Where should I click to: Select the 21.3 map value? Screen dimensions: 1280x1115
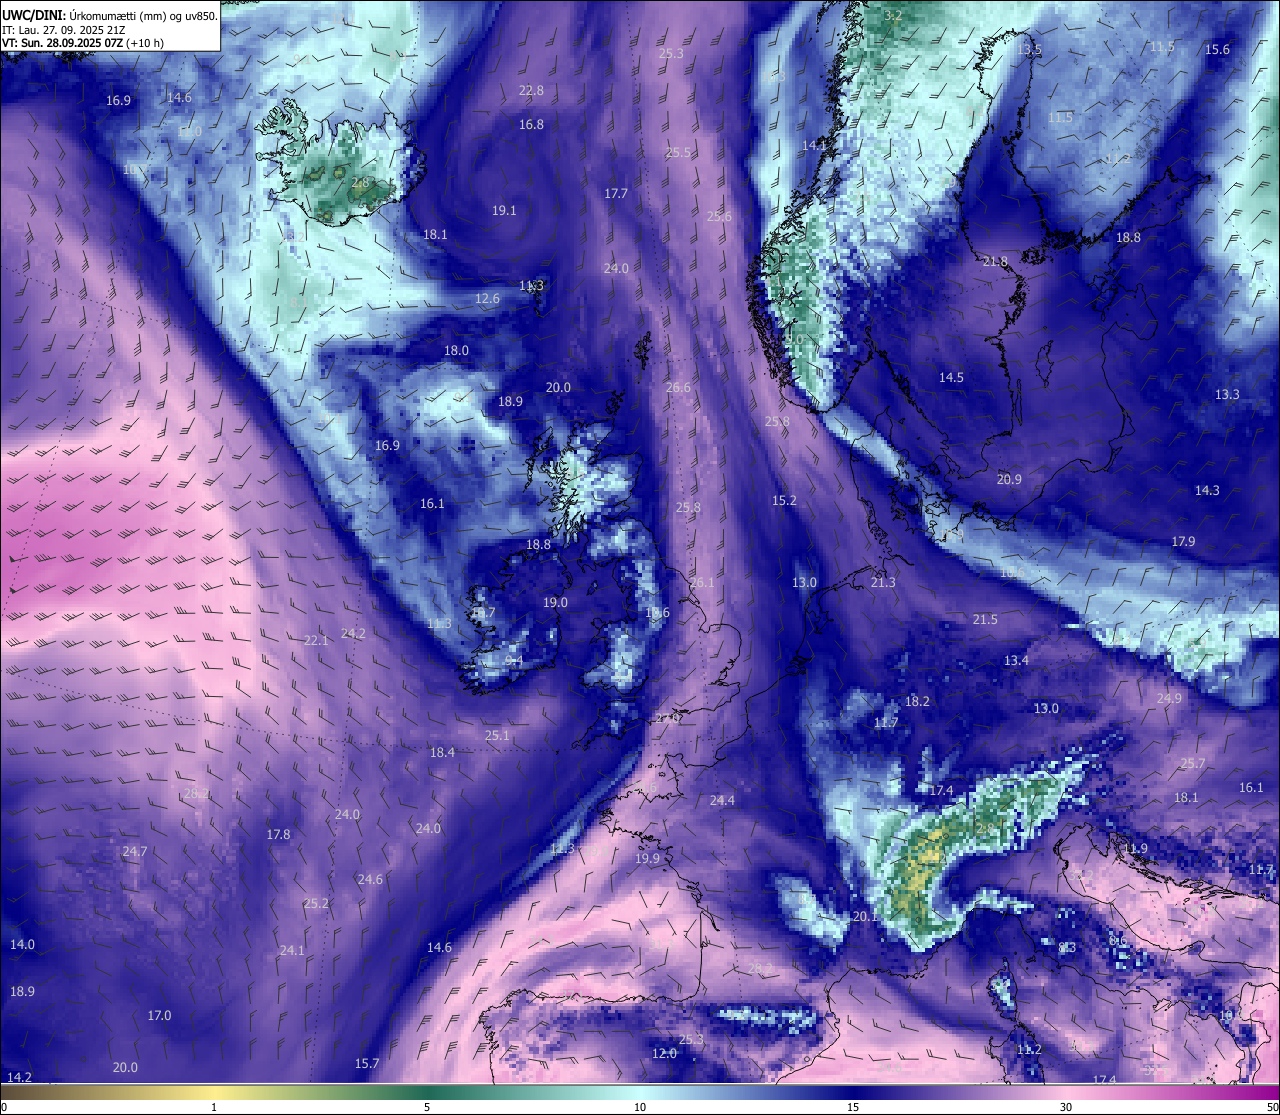click(x=883, y=582)
